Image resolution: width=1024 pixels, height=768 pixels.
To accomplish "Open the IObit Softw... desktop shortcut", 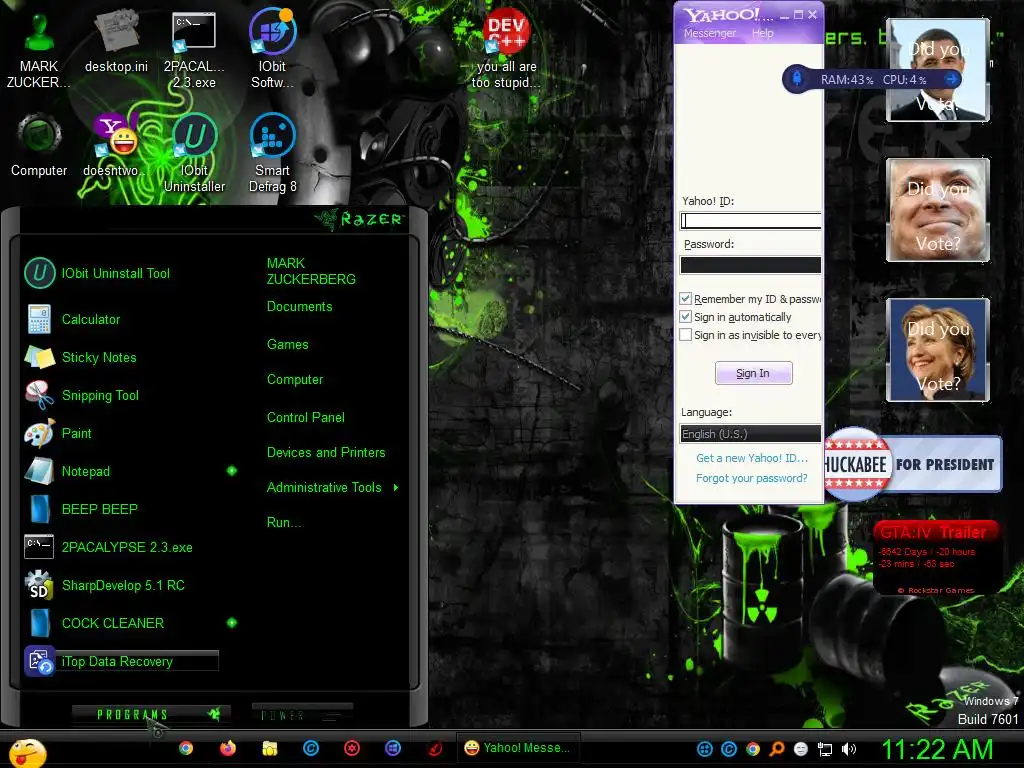I will click(x=272, y=50).
